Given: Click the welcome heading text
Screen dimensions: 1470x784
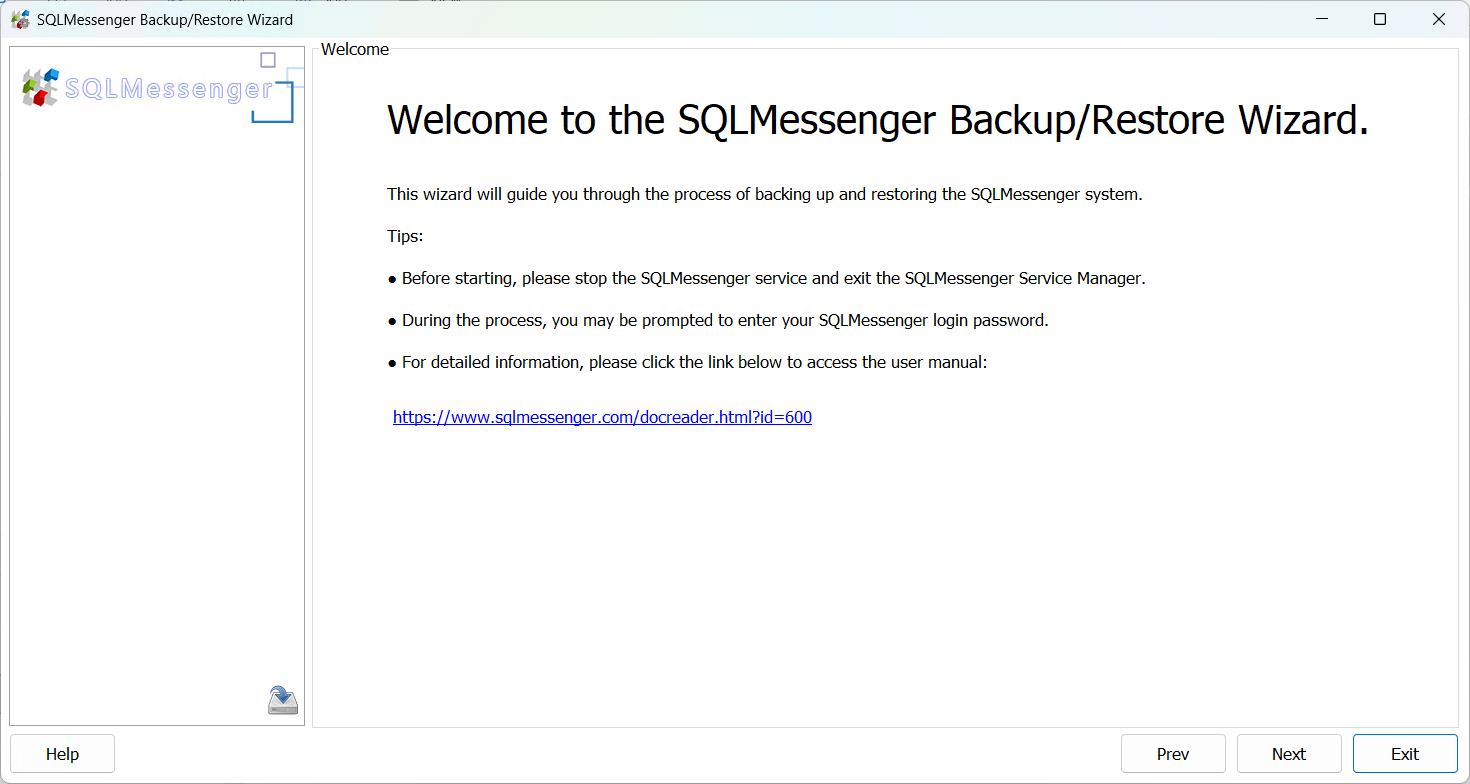Looking at the screenshot, I should pyautogui.click(x=877, y=120).
